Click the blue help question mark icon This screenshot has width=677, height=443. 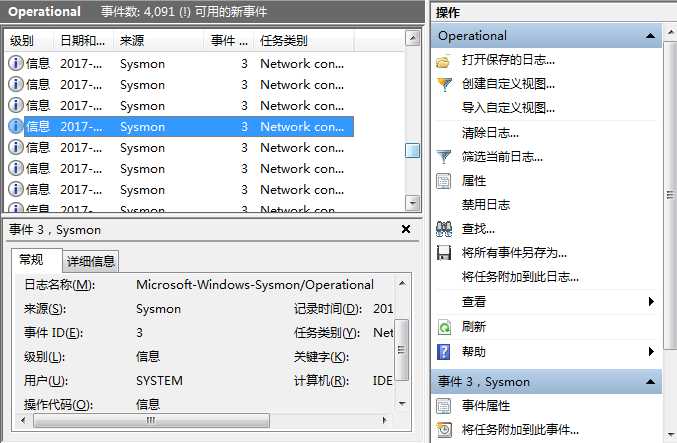444,352
